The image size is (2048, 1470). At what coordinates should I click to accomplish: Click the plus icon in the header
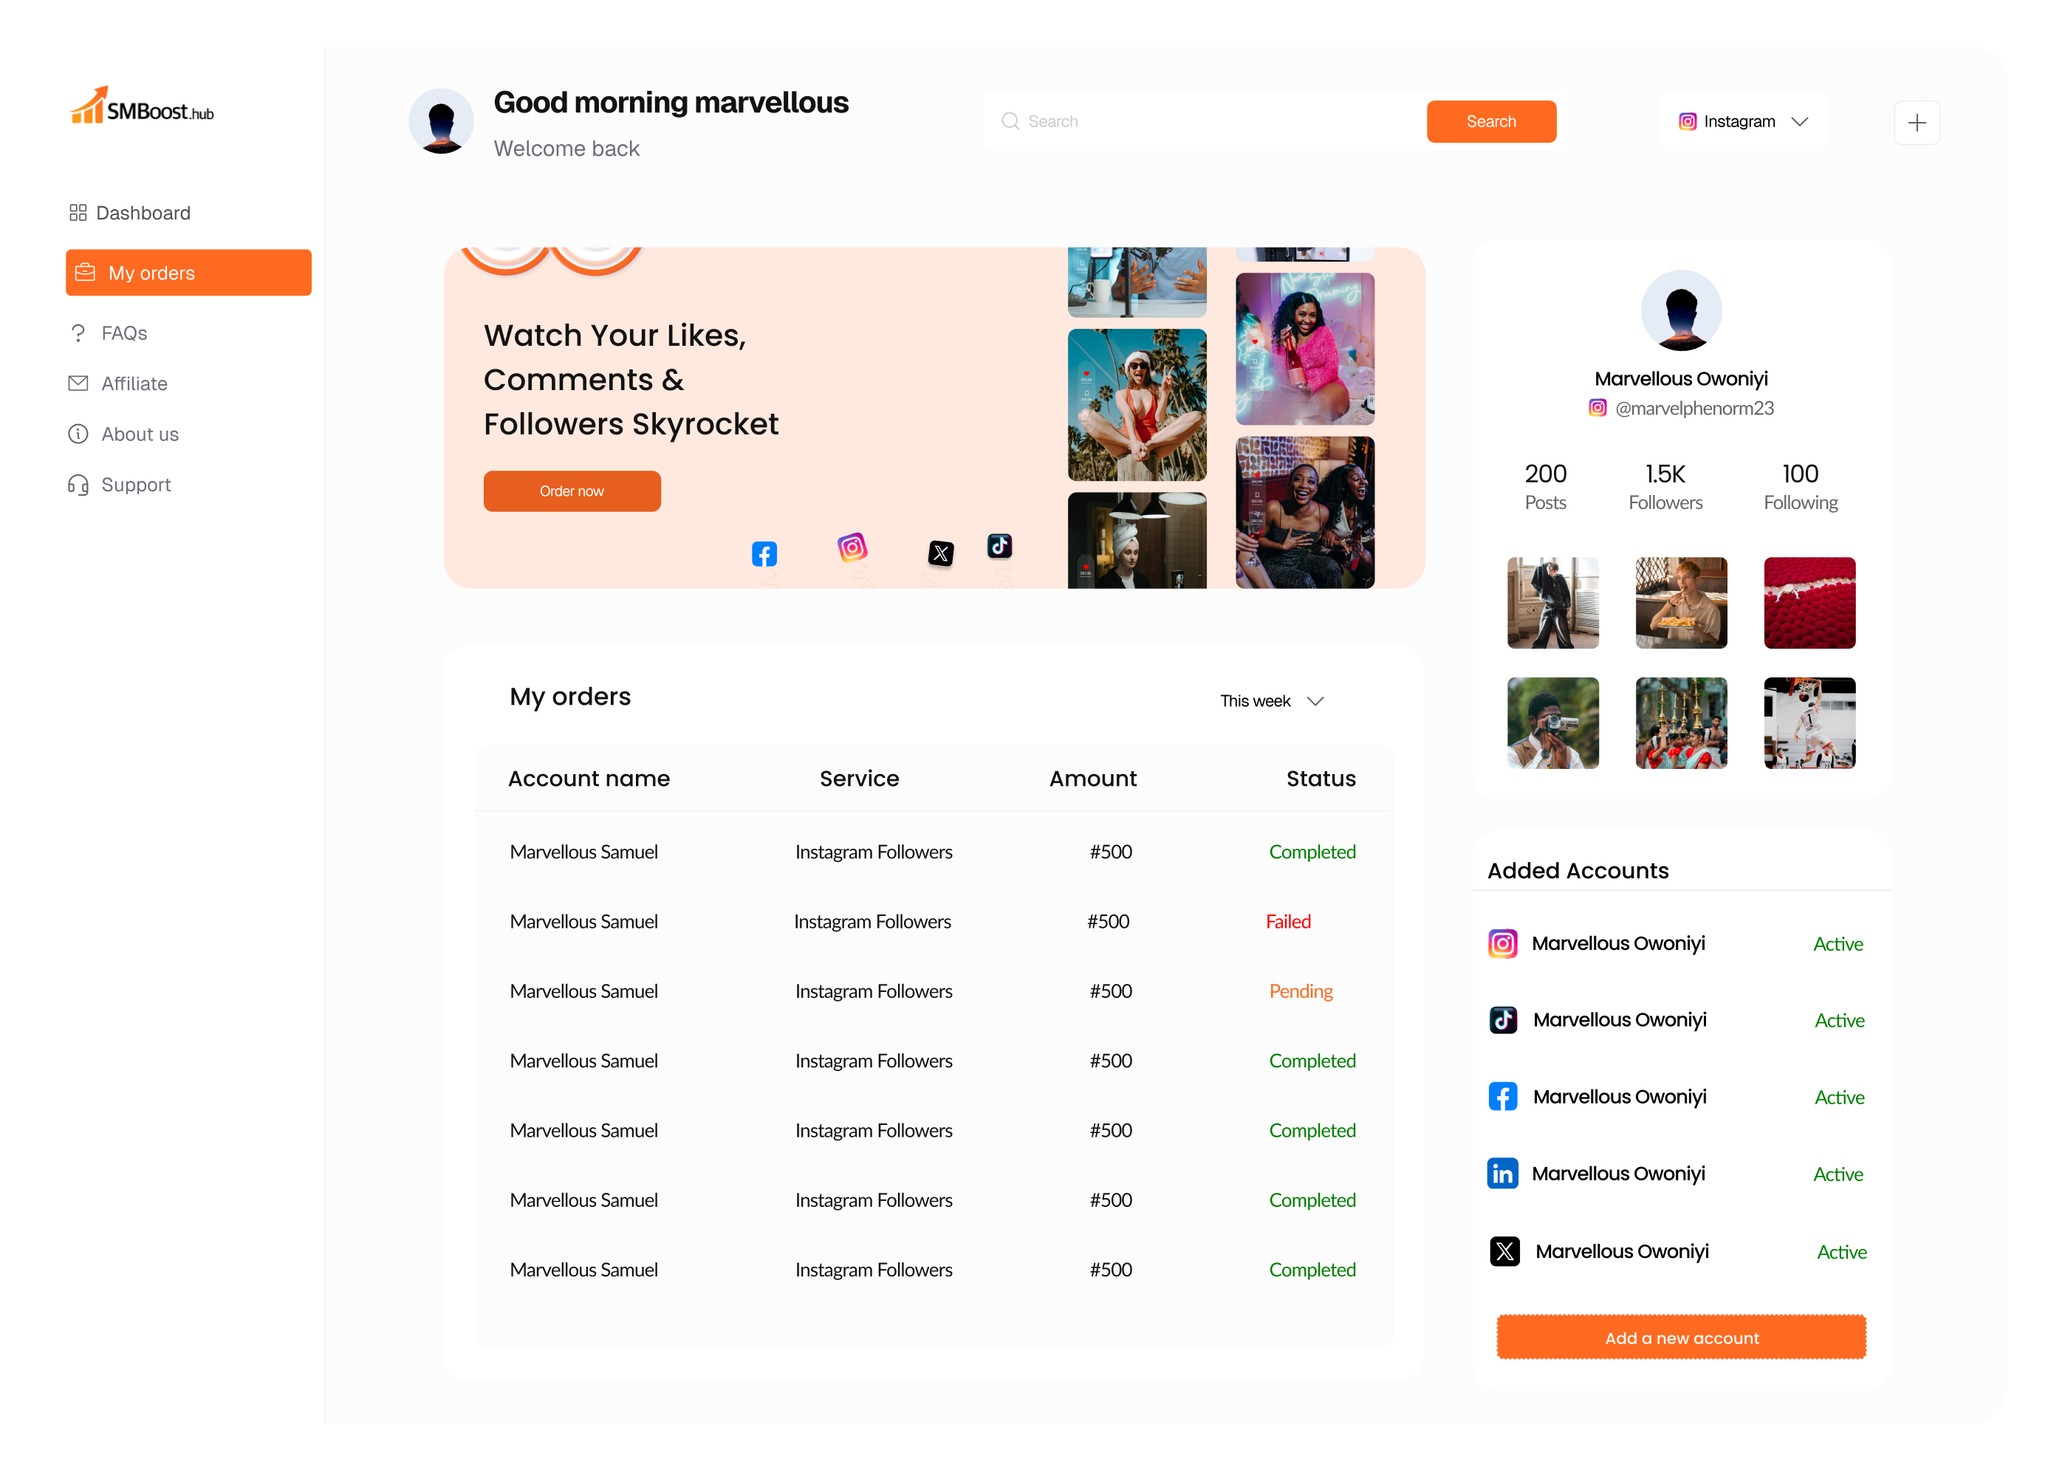(1916, 123)
